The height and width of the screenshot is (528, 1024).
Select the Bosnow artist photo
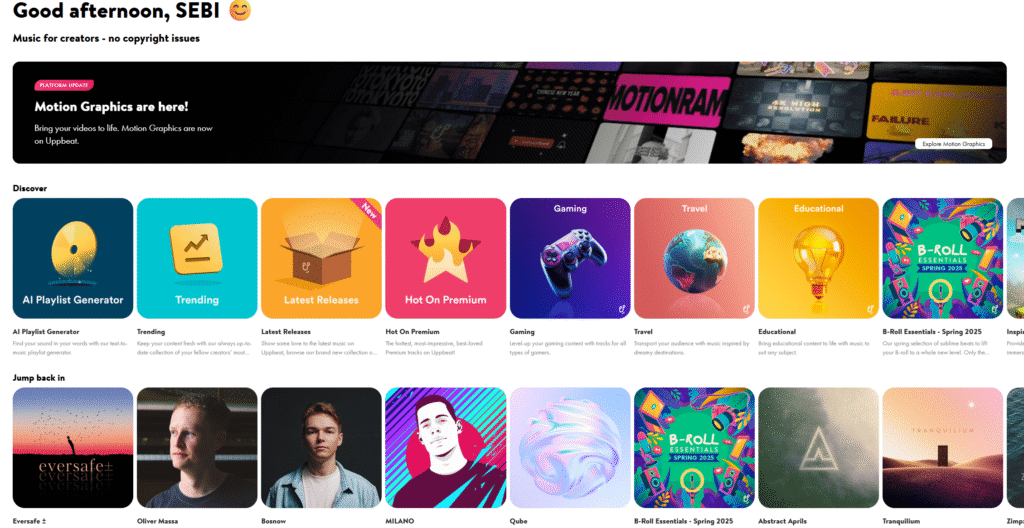pos(321,448)
